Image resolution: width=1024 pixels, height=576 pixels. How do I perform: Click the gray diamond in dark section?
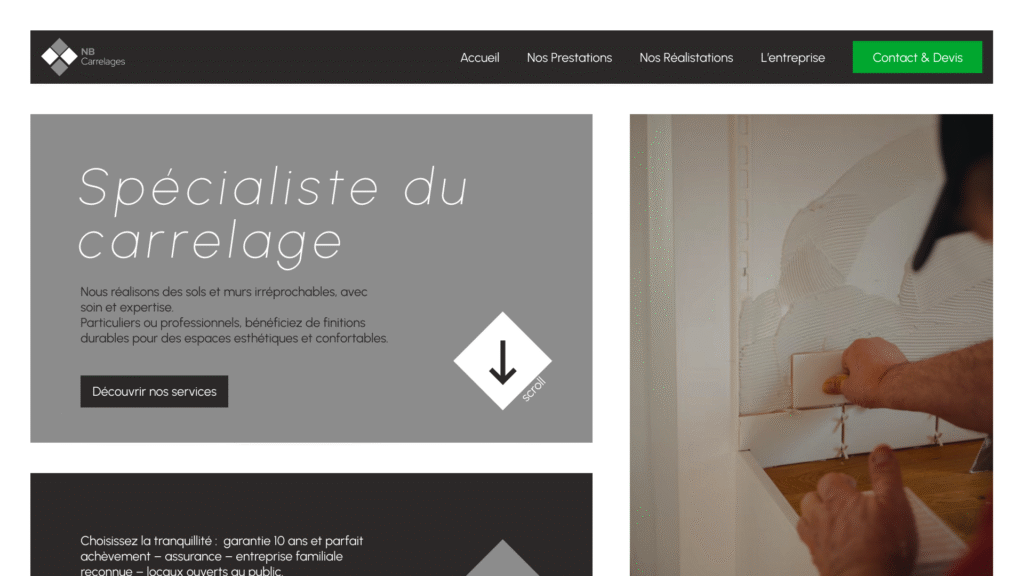click(502, 558)
